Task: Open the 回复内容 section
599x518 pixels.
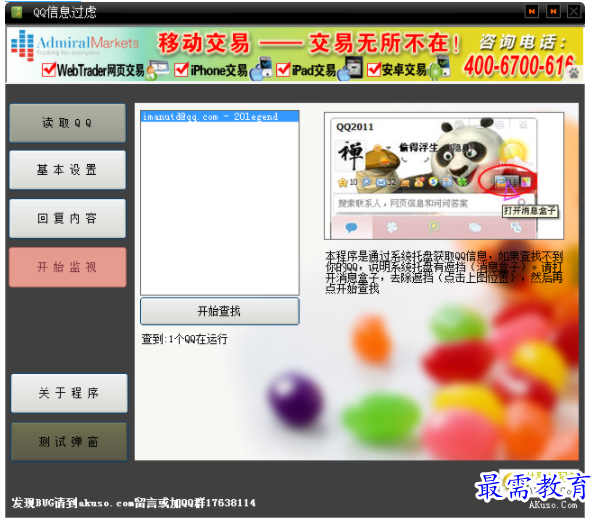Action: [x=68, y=219]
